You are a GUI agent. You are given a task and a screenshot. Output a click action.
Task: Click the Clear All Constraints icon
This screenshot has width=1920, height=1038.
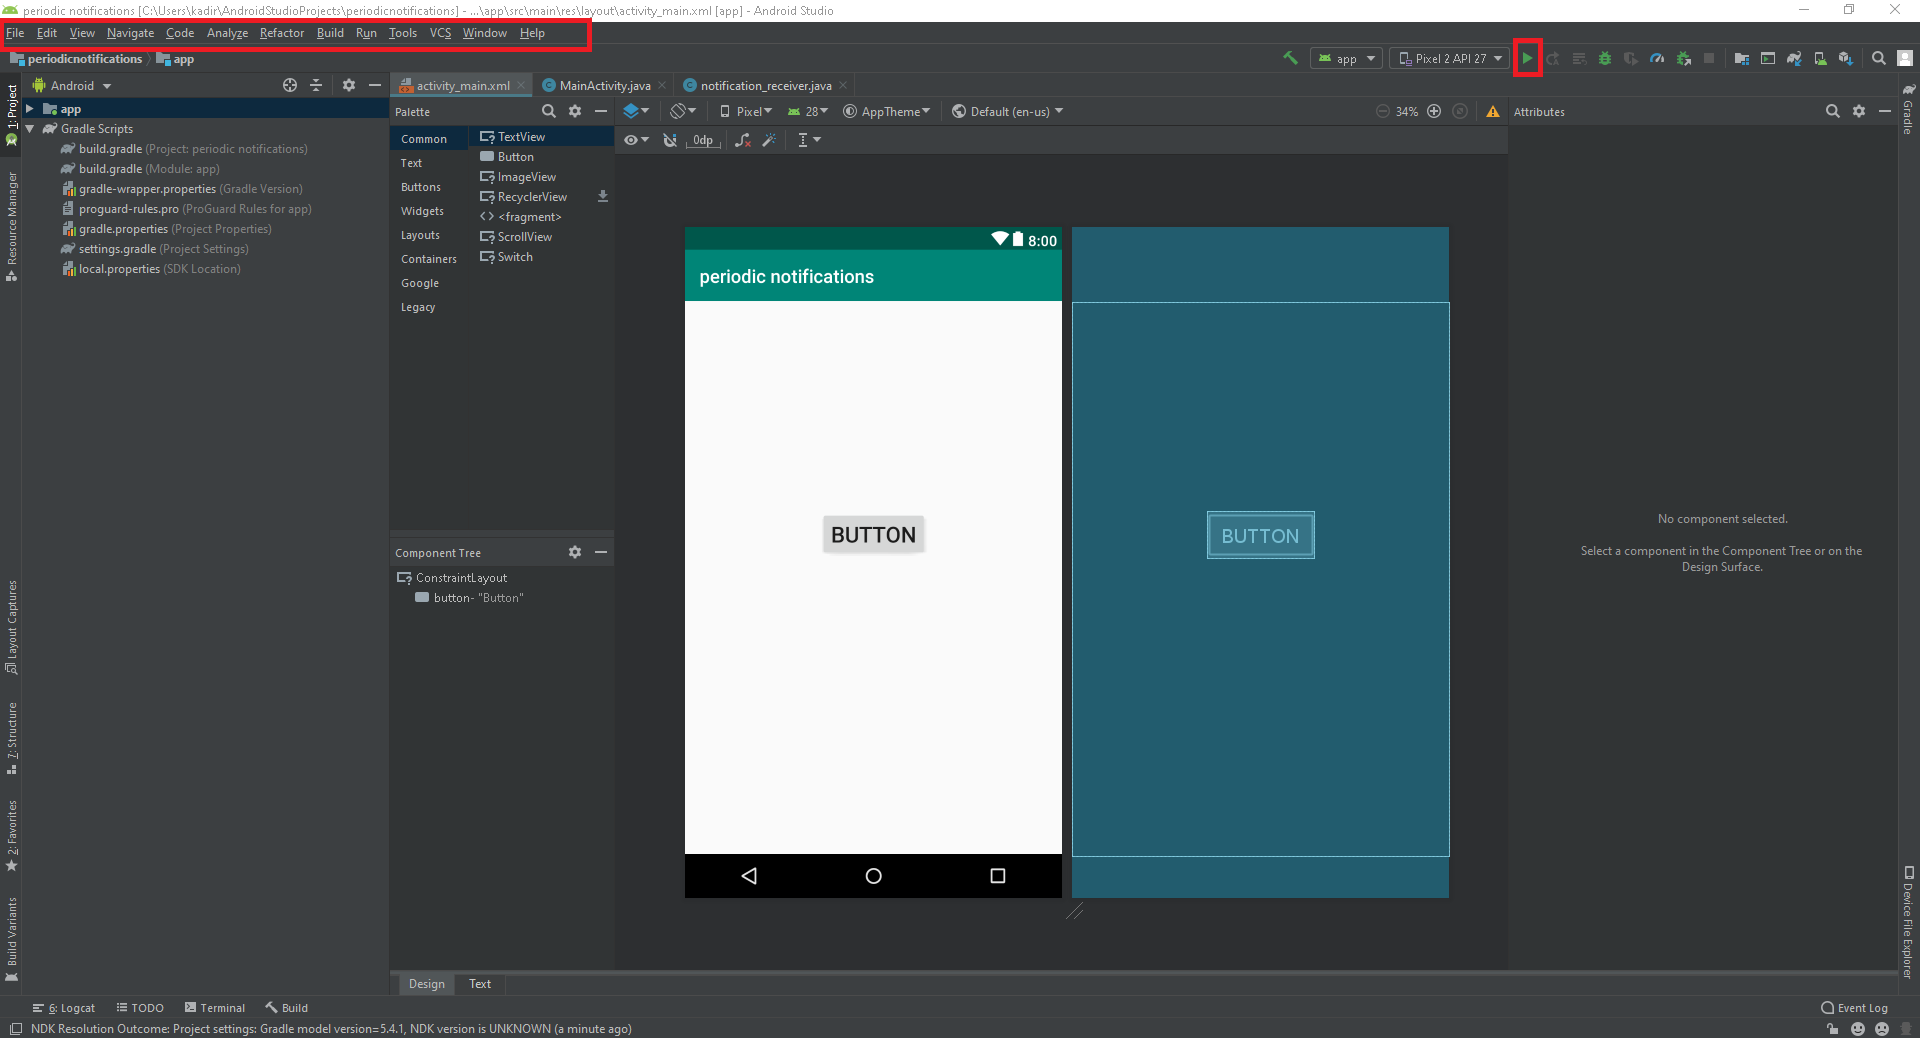(742, 140)
